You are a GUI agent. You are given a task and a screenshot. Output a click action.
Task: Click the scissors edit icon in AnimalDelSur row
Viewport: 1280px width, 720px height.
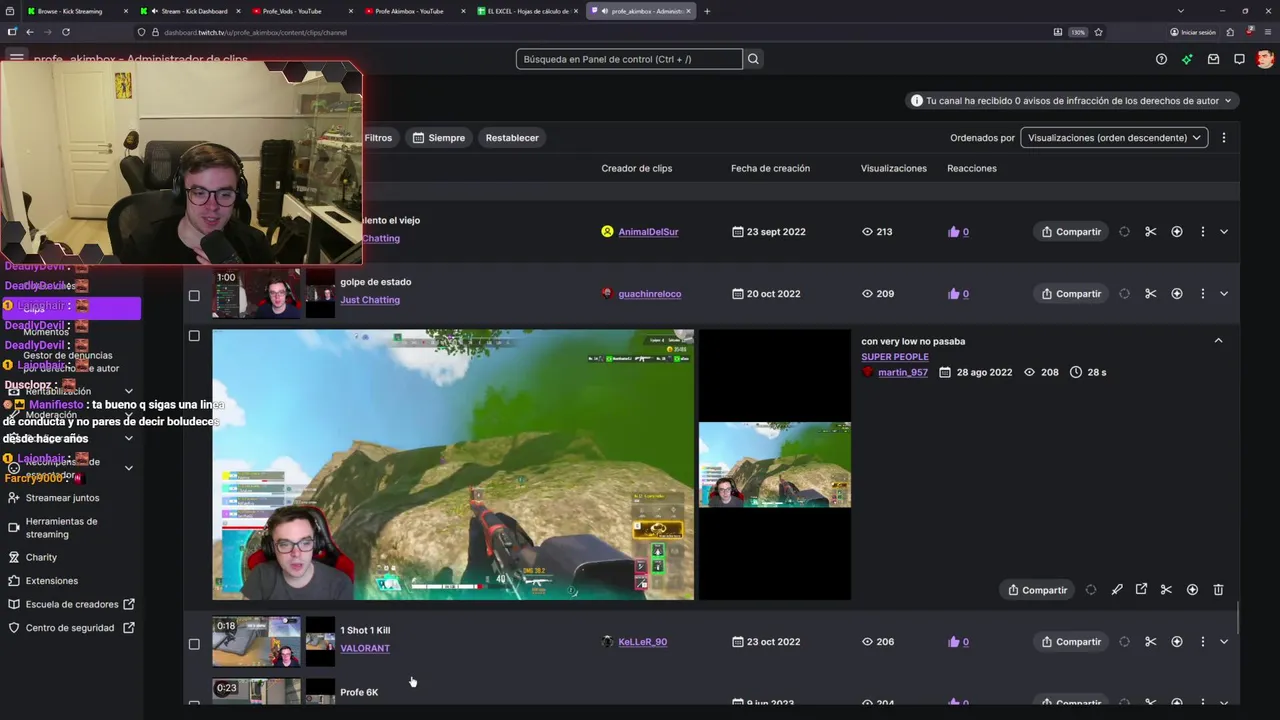pos(1150,232)
